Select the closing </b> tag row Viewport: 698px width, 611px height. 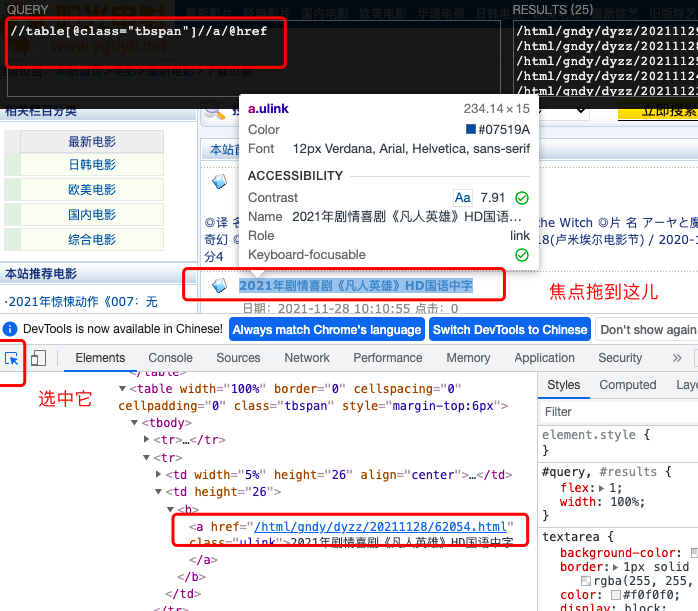(x=191, y=577)
